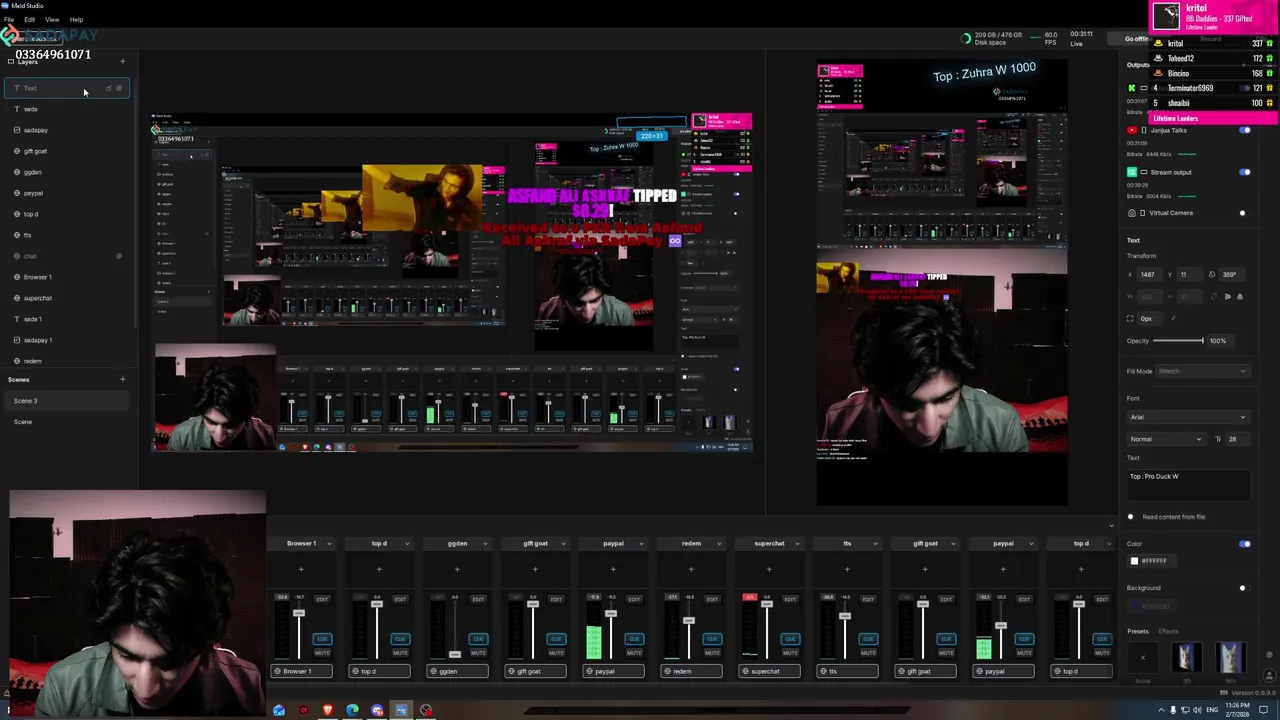Click the Virtual Camera icon
The width and height of the screenshot is (1280, 720).
[x=1132, y=213]
